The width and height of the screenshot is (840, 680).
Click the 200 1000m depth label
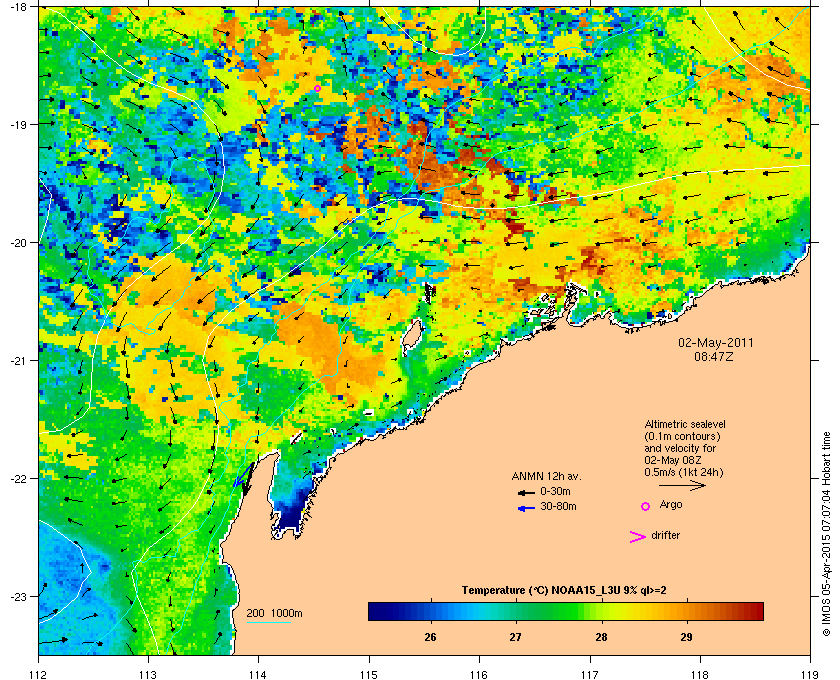[x=274, y=614]
